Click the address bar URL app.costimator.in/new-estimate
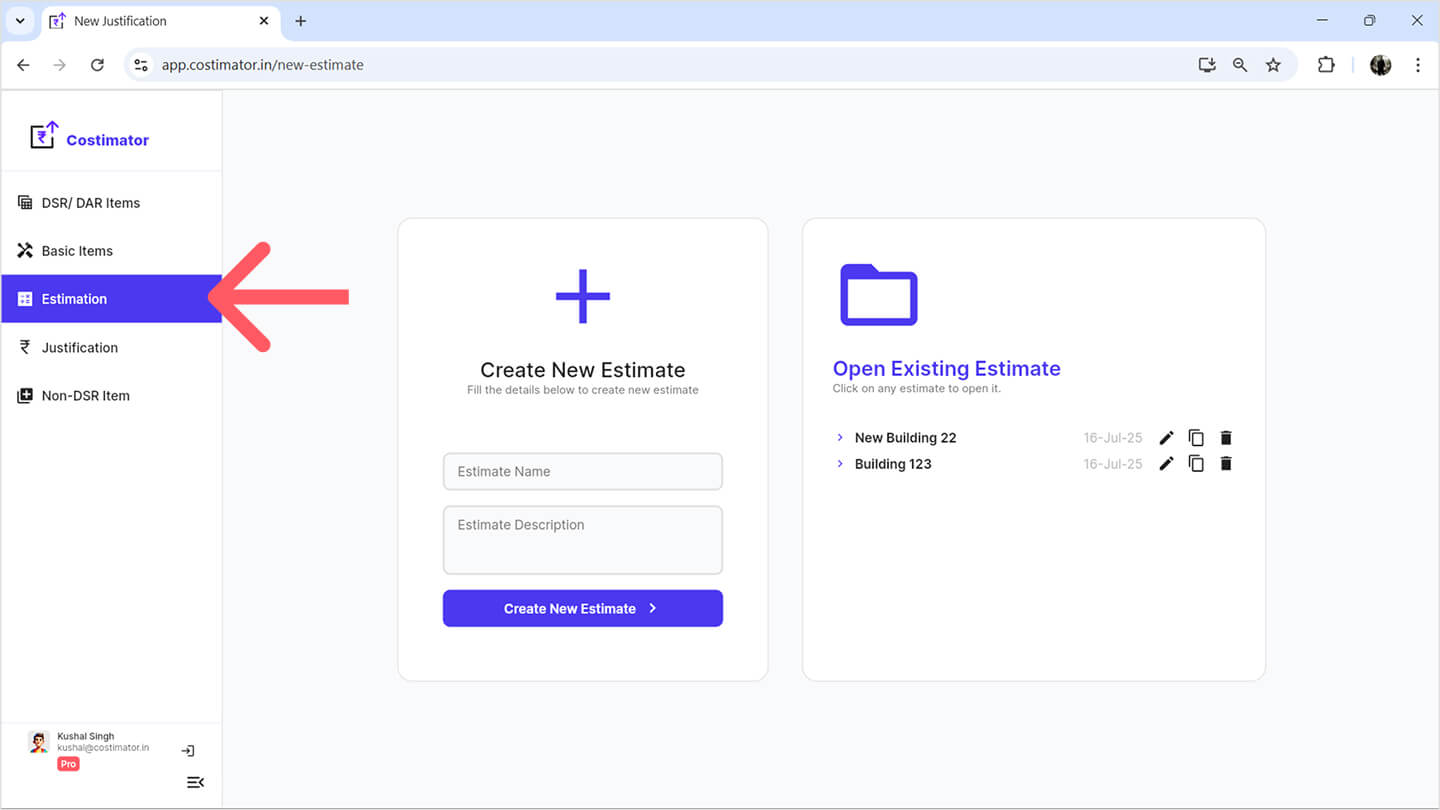The image size is (1440, 810). point(263,65)
